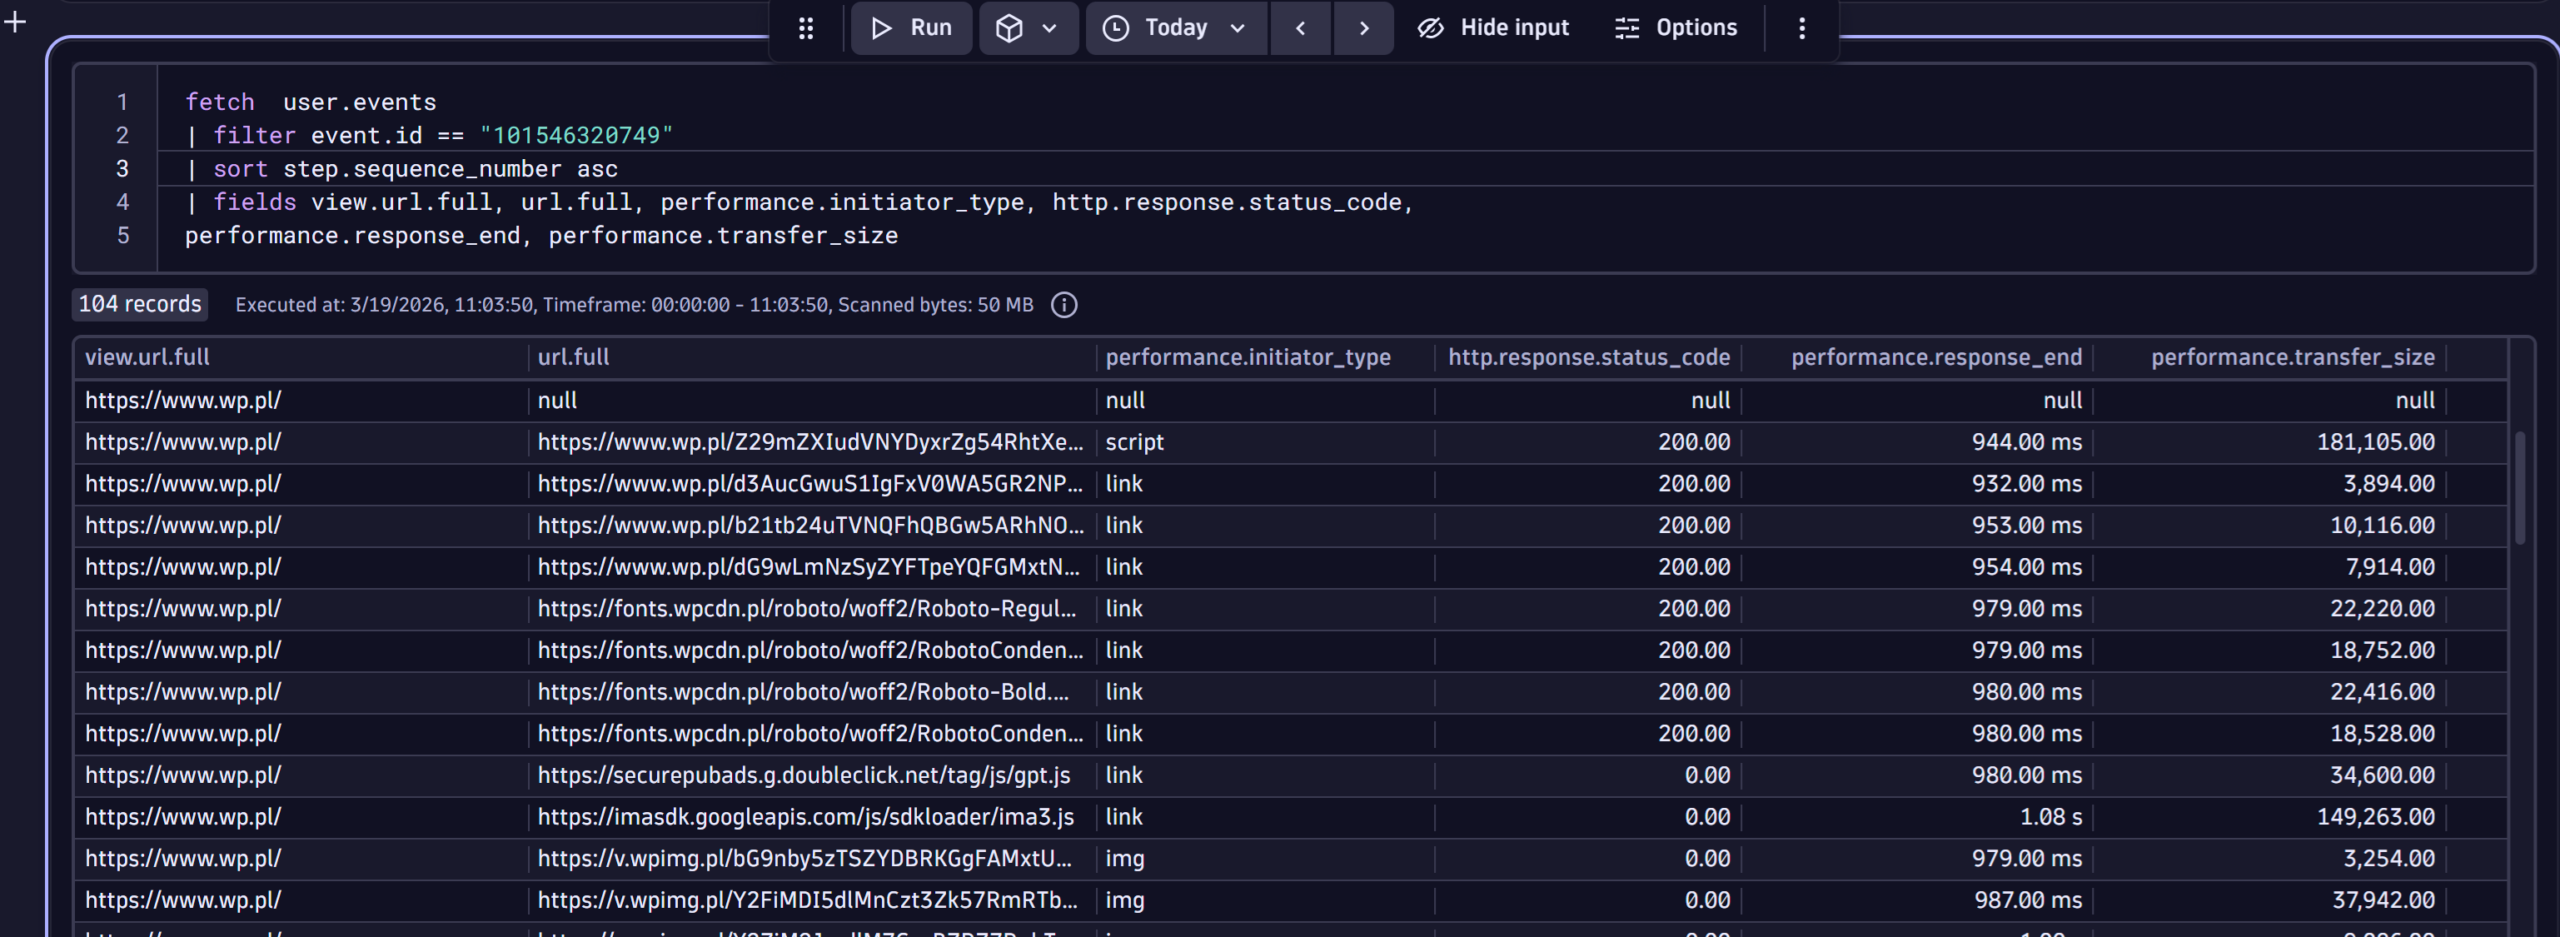
Task: Click the event.id value in the filter clause
Action: tap(577, 134)
